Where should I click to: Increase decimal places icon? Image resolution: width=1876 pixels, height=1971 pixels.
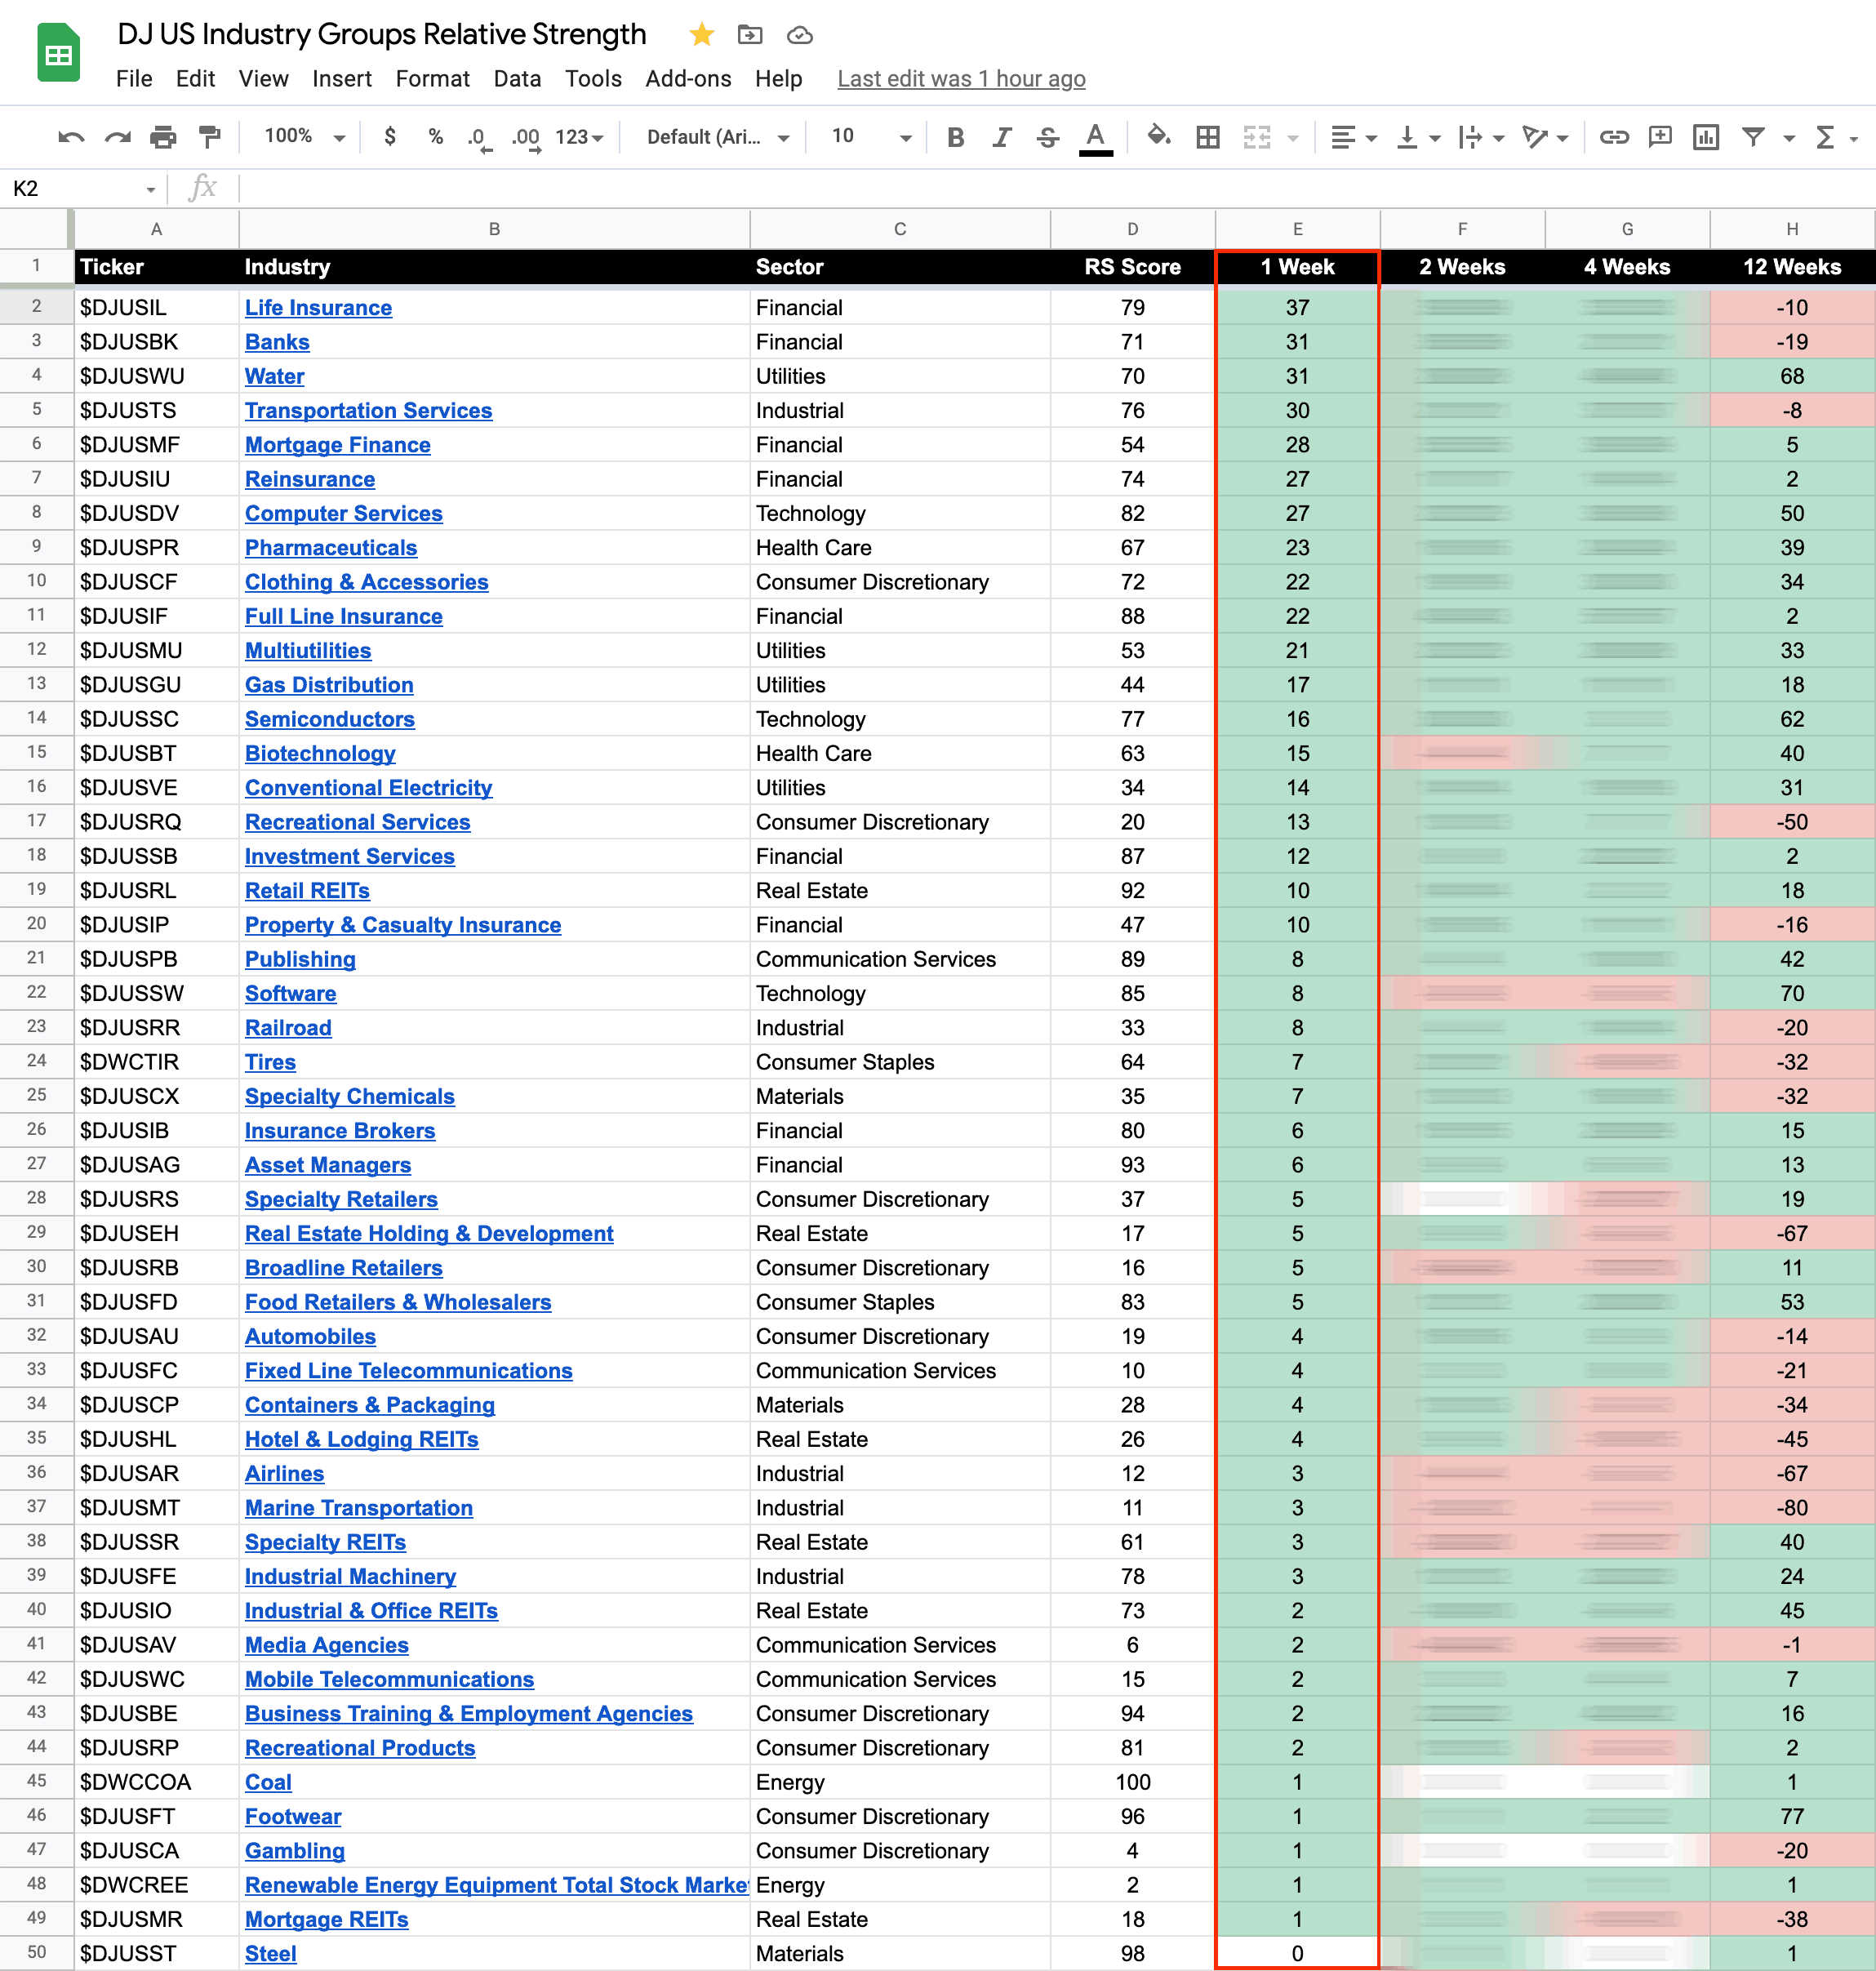[x=526, y=138]
